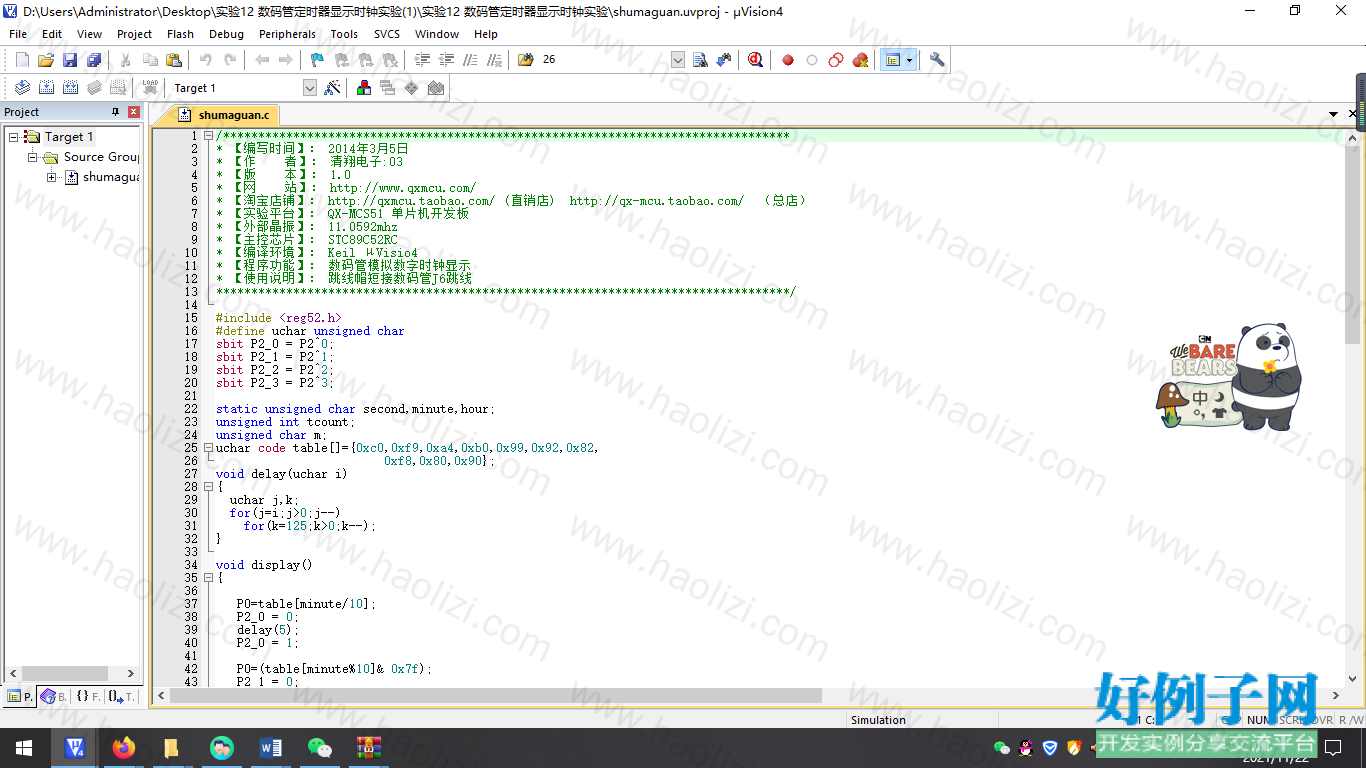1366x768 pixels.
Task: Uncomment selection icon
Action: click(495, 60)
